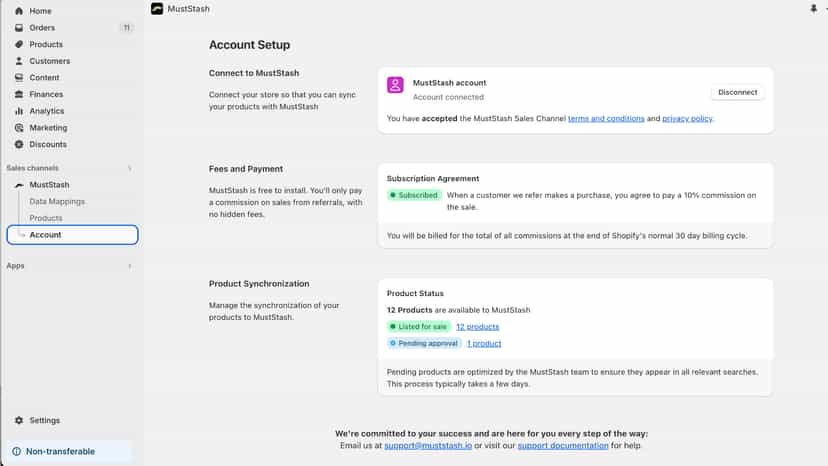
Task: Click the Non-transferable info icon
Action: click(x=16, y=452)
